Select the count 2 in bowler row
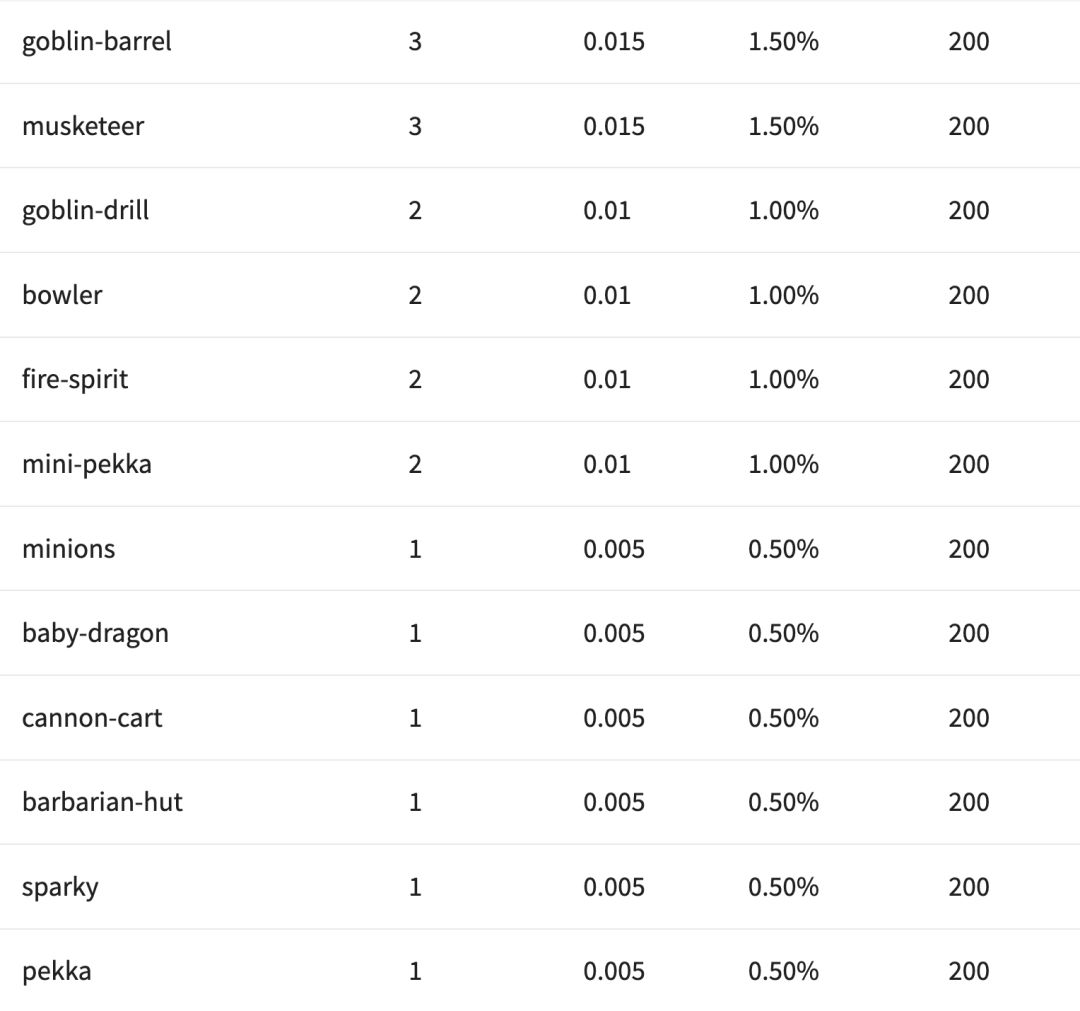The width and height of the screenshot is (1080, 1011). [x=415, y=295]
